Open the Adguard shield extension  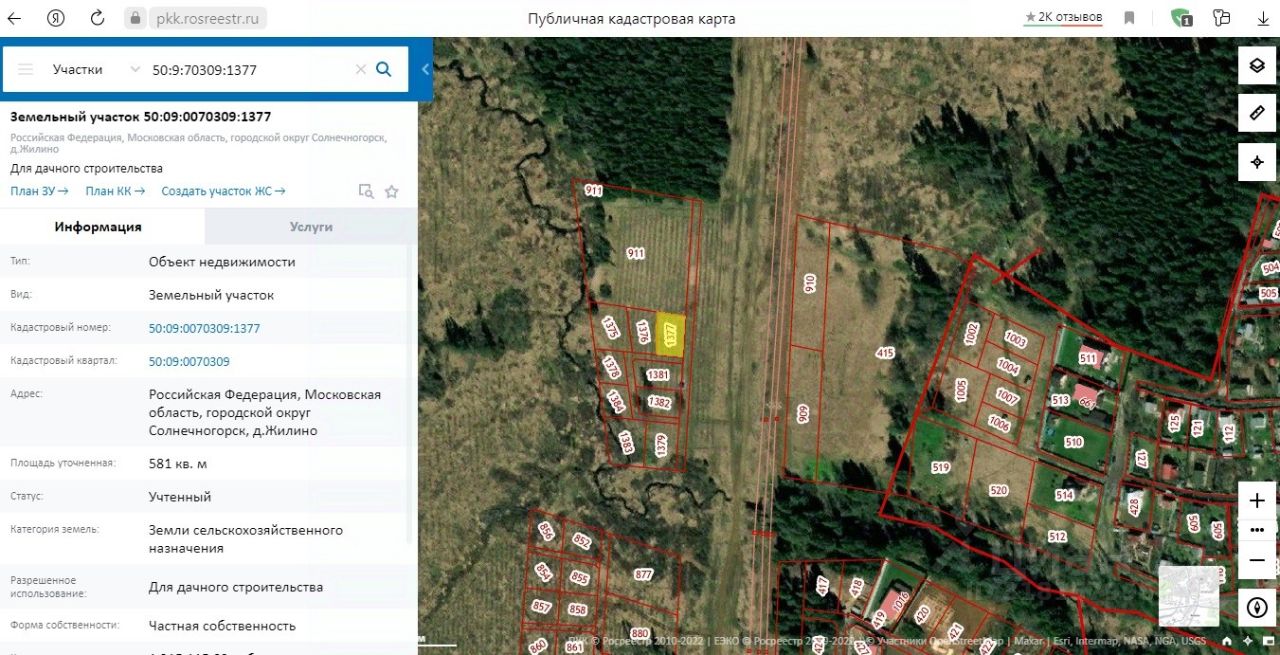click(x=1182, y=18)
